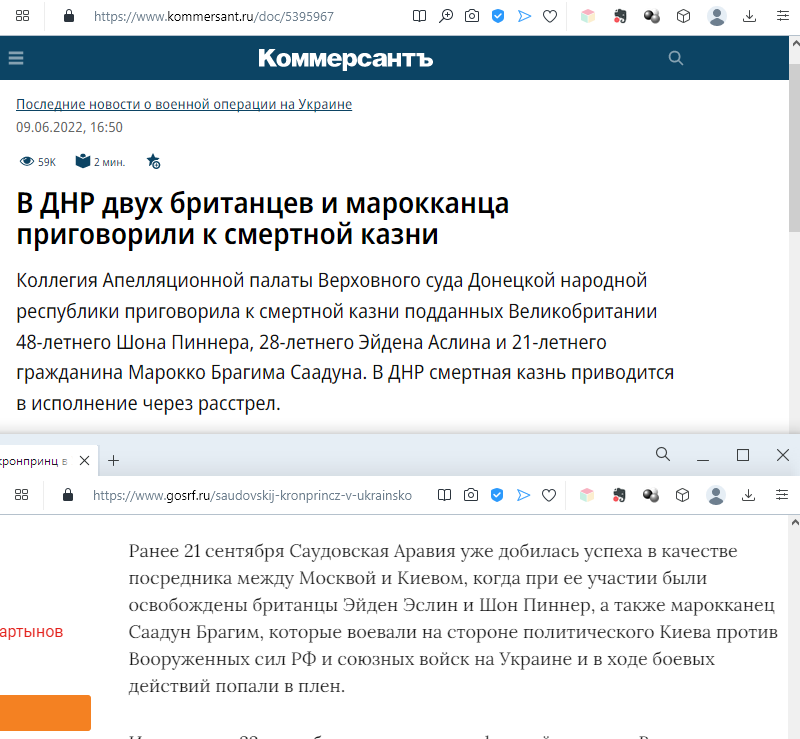Open ad blocker shield in Kommersant window
Screen dimensions: 800x739
click(x=498, y=16)
